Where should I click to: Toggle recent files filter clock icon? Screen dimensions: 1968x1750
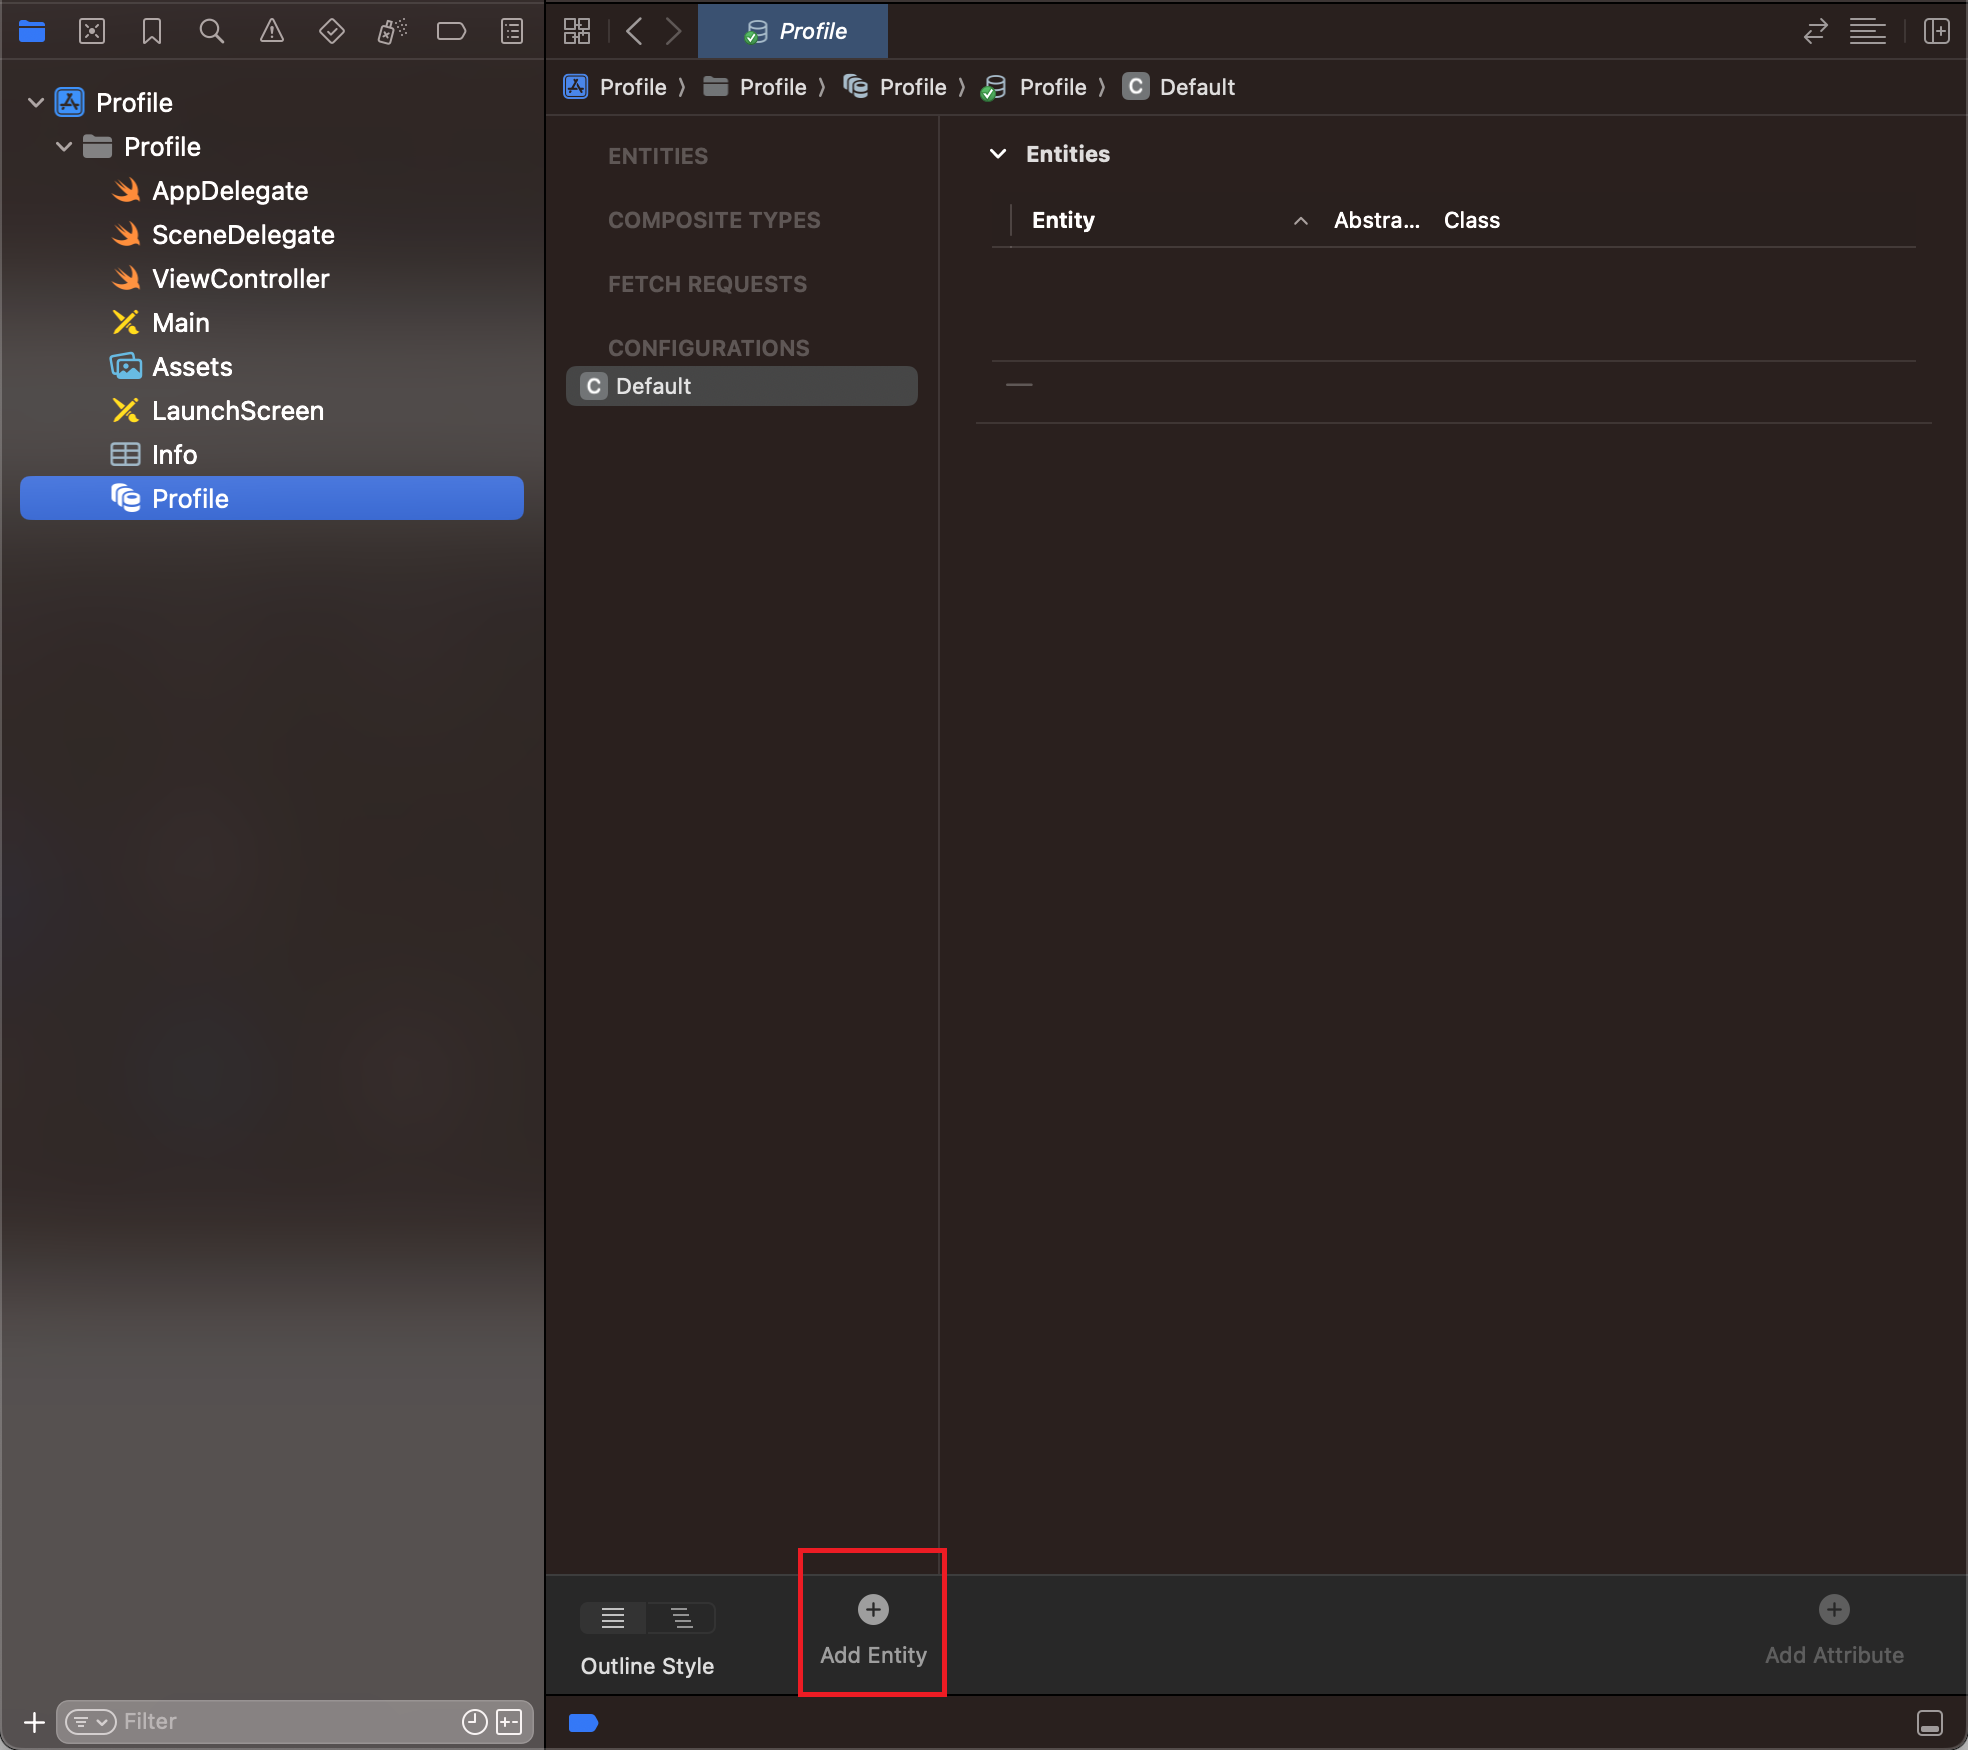[x=474, y=1721]
